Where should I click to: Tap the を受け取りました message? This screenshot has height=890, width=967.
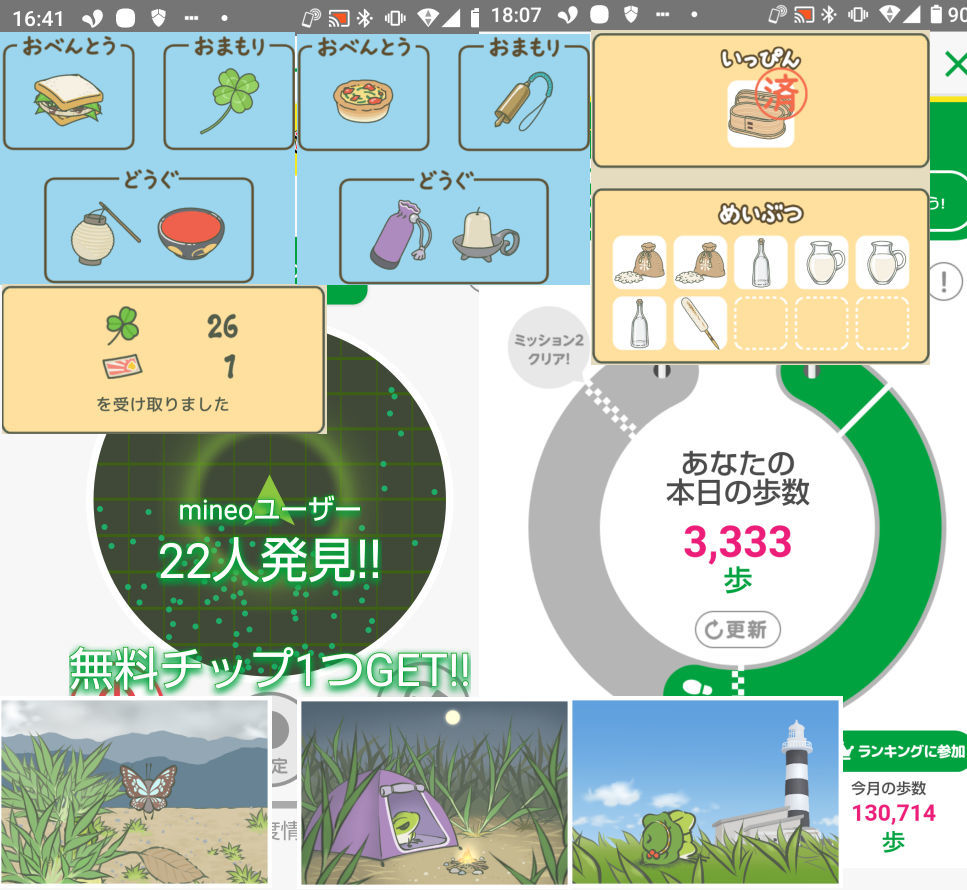coord(163,404)
